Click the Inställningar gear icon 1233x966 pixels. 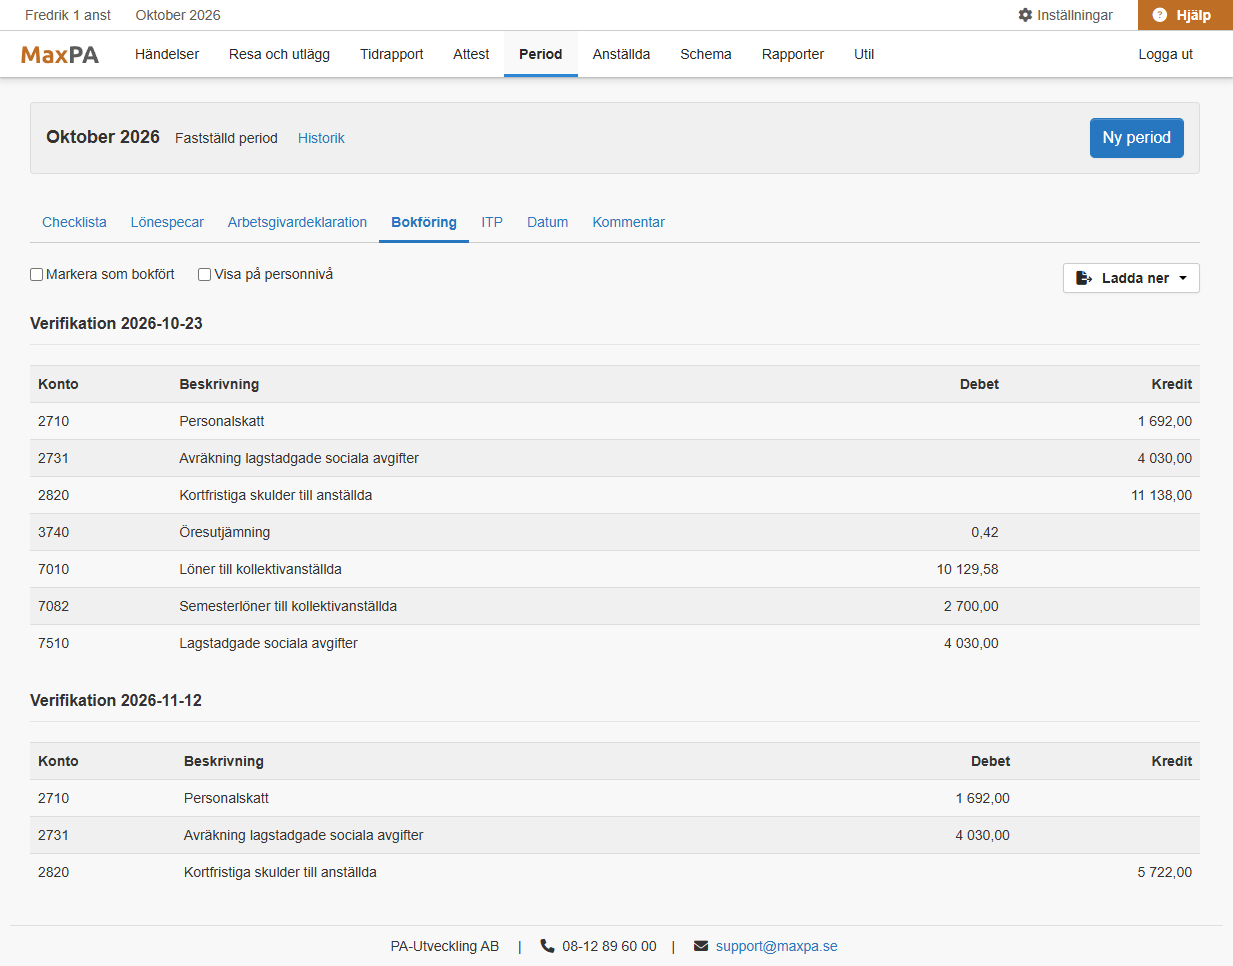(x=1025, y=15)
